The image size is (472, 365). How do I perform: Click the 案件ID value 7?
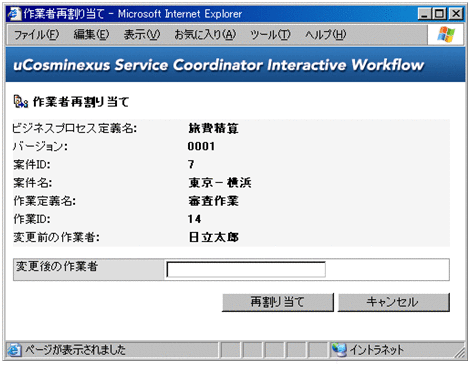[x=191, y=164]
